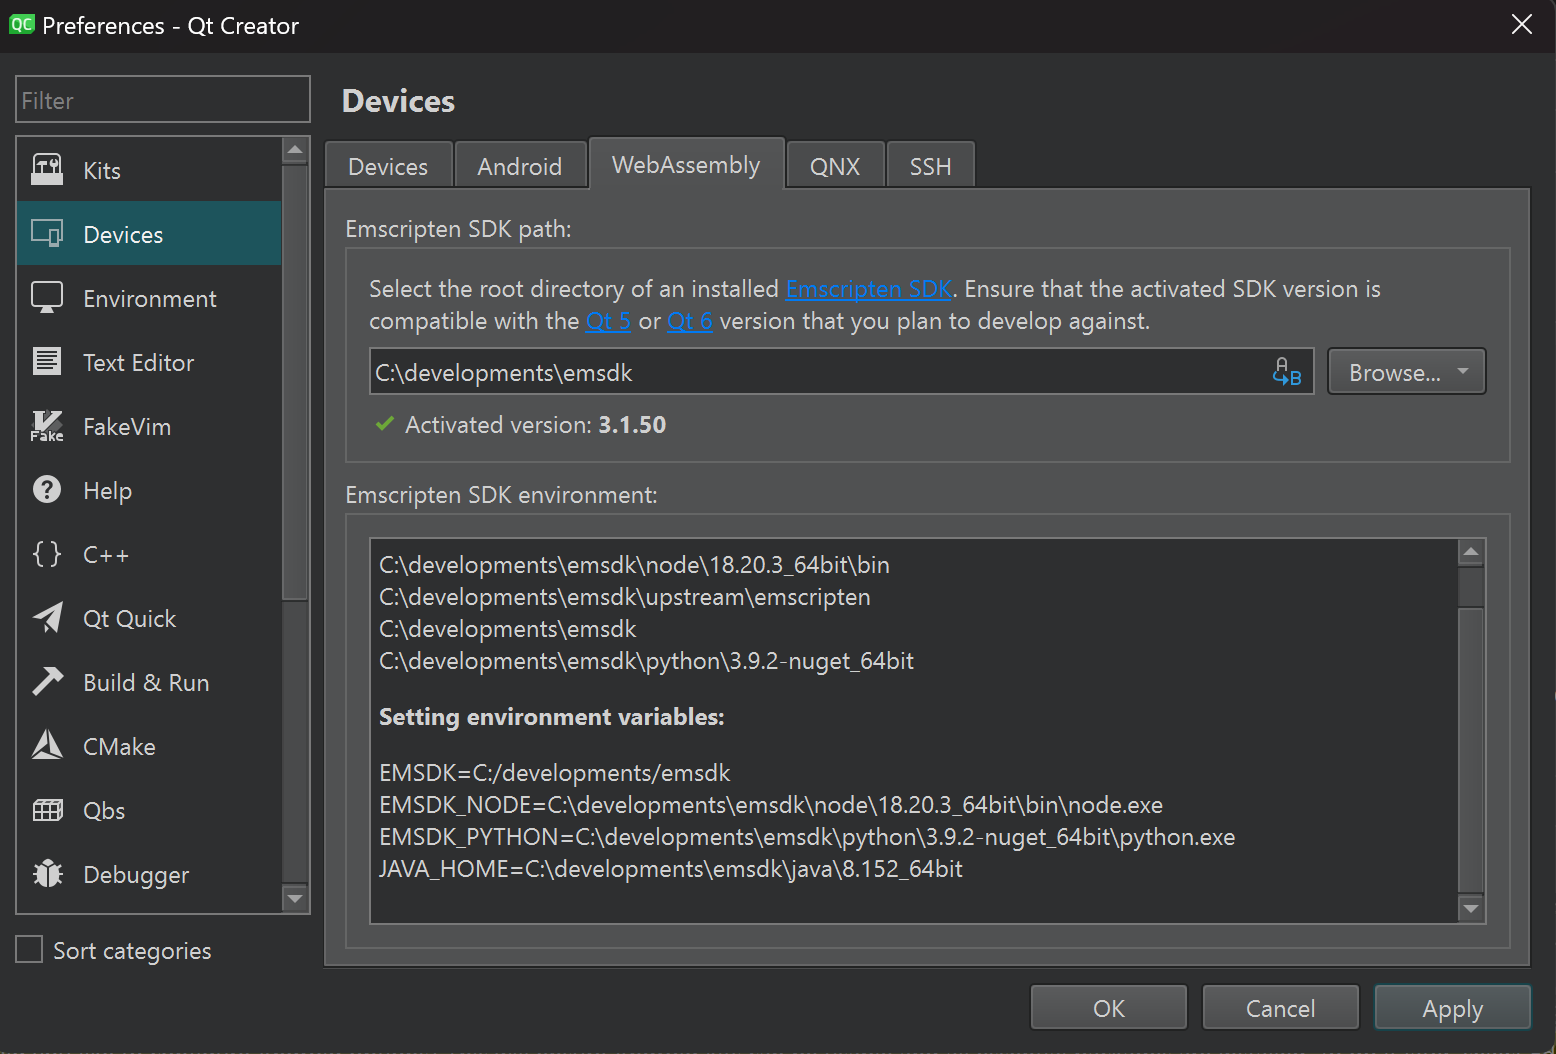This screenshot has height=1054, width=1556.
Task: Select the Environment category label
Action: [150, 299]
